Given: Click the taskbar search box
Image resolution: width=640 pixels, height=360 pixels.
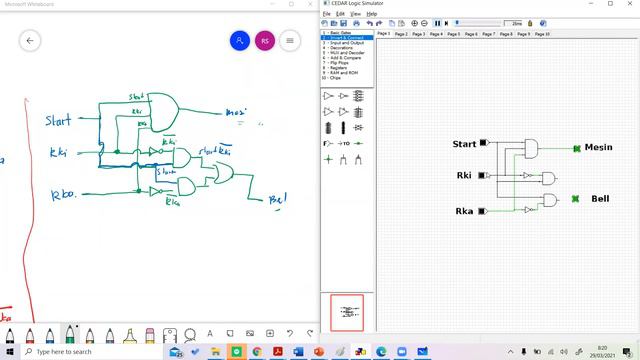Looking at the screenshot, I should [92, 352].
